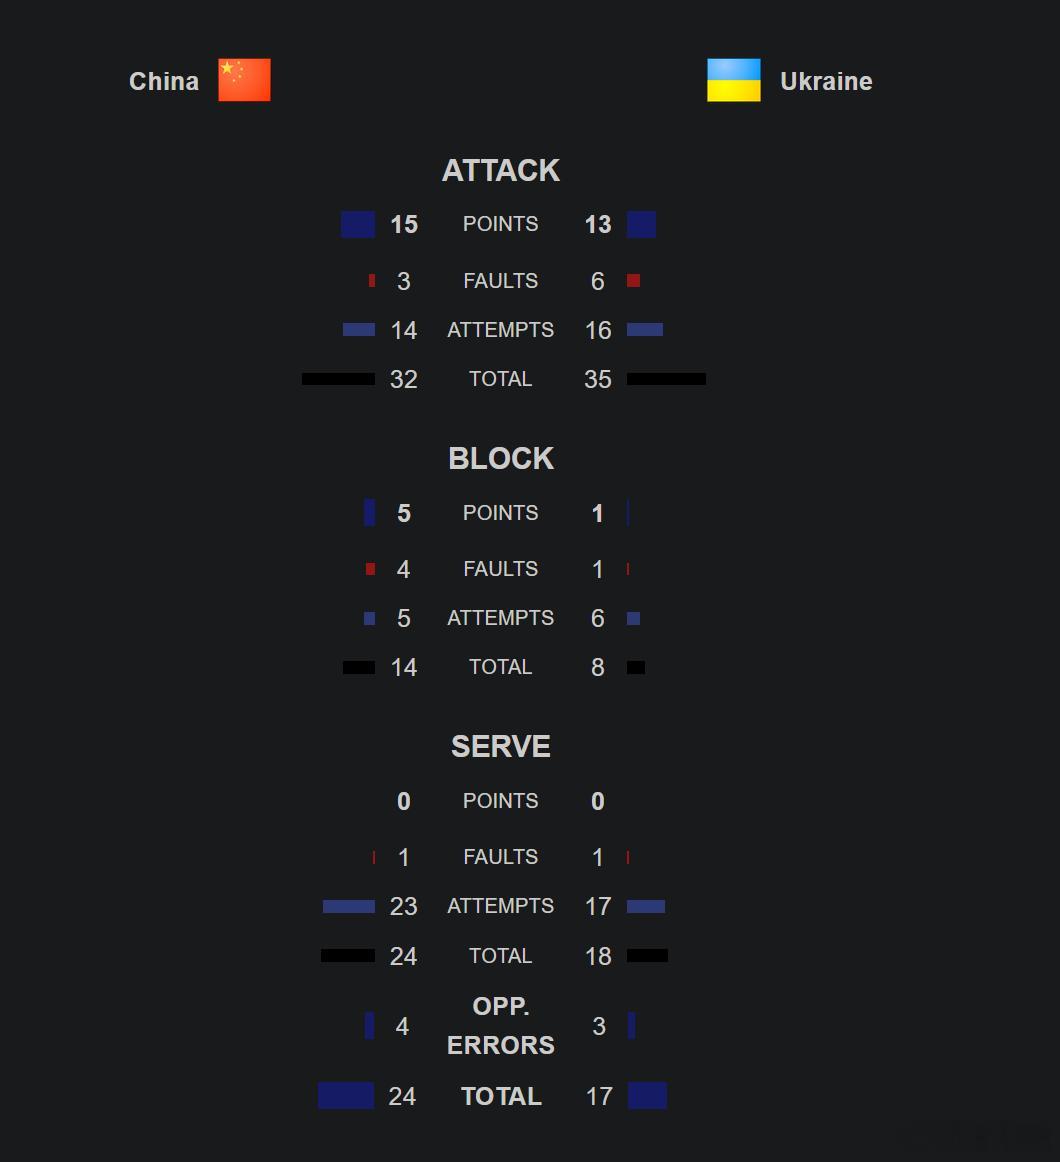This screenshot has height=1162, width=1060.
Task: Click the Ukraine flag icon
Action: [733, 79]
